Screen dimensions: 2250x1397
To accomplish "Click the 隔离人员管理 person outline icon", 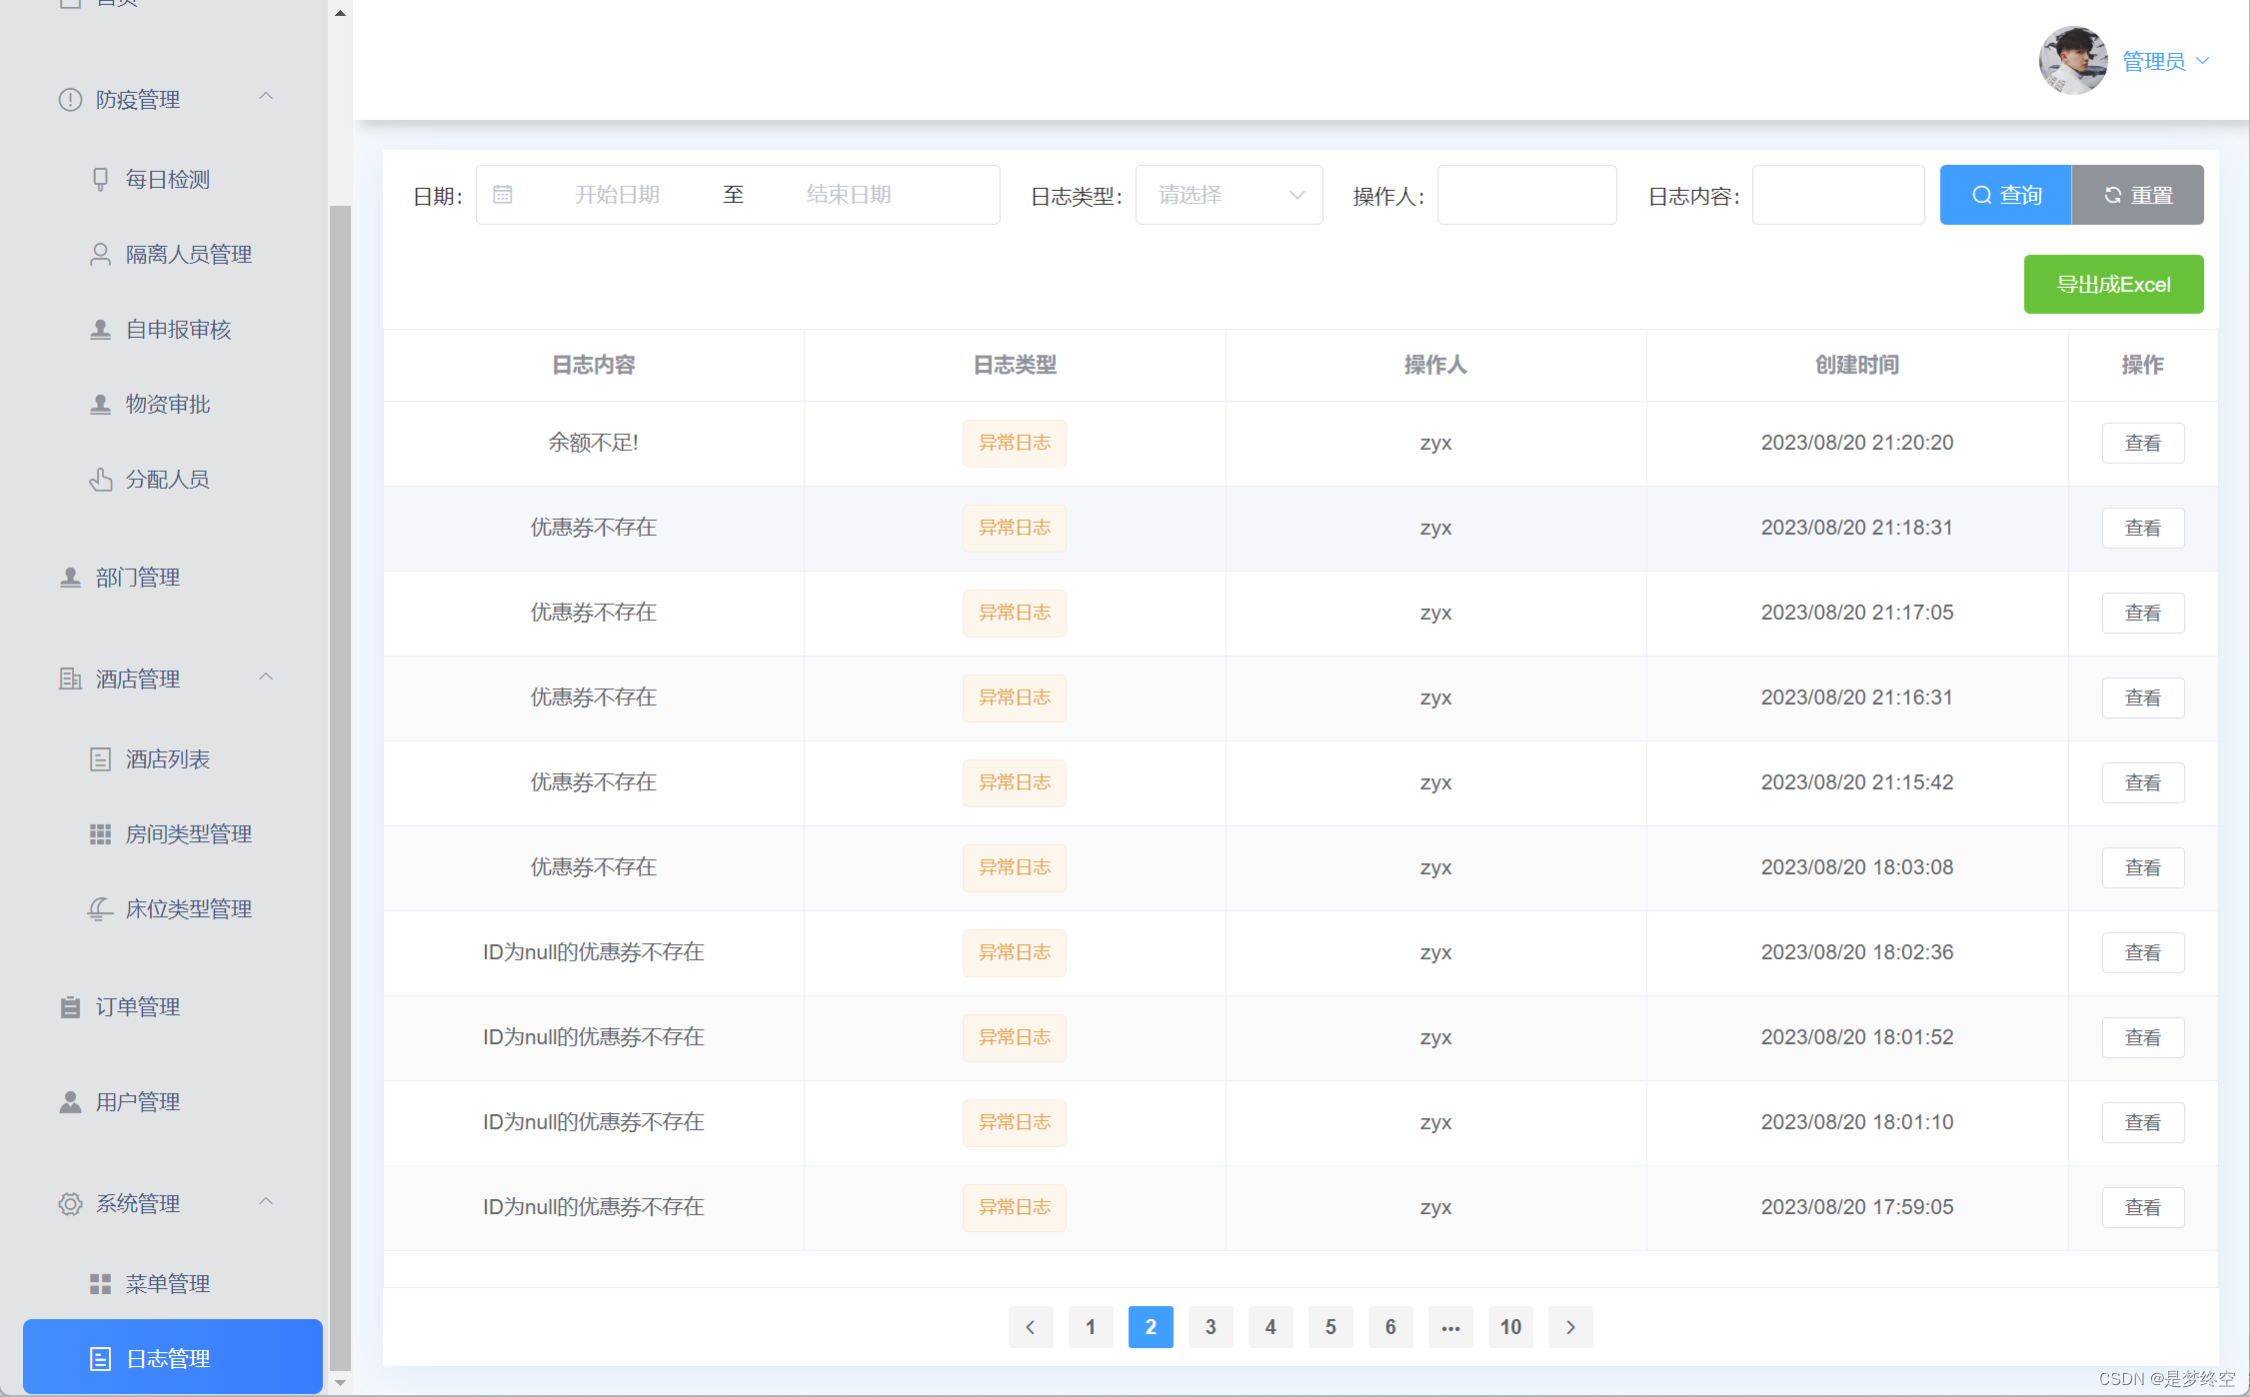I will (100, 254).
